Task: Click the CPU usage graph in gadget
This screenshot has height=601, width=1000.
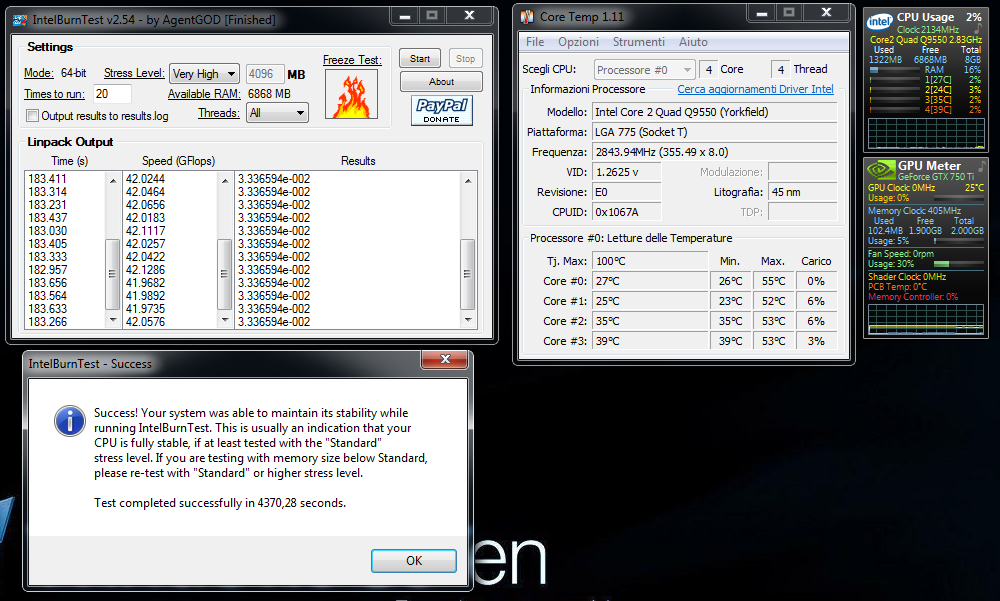Action: click(x=925, y=133)
